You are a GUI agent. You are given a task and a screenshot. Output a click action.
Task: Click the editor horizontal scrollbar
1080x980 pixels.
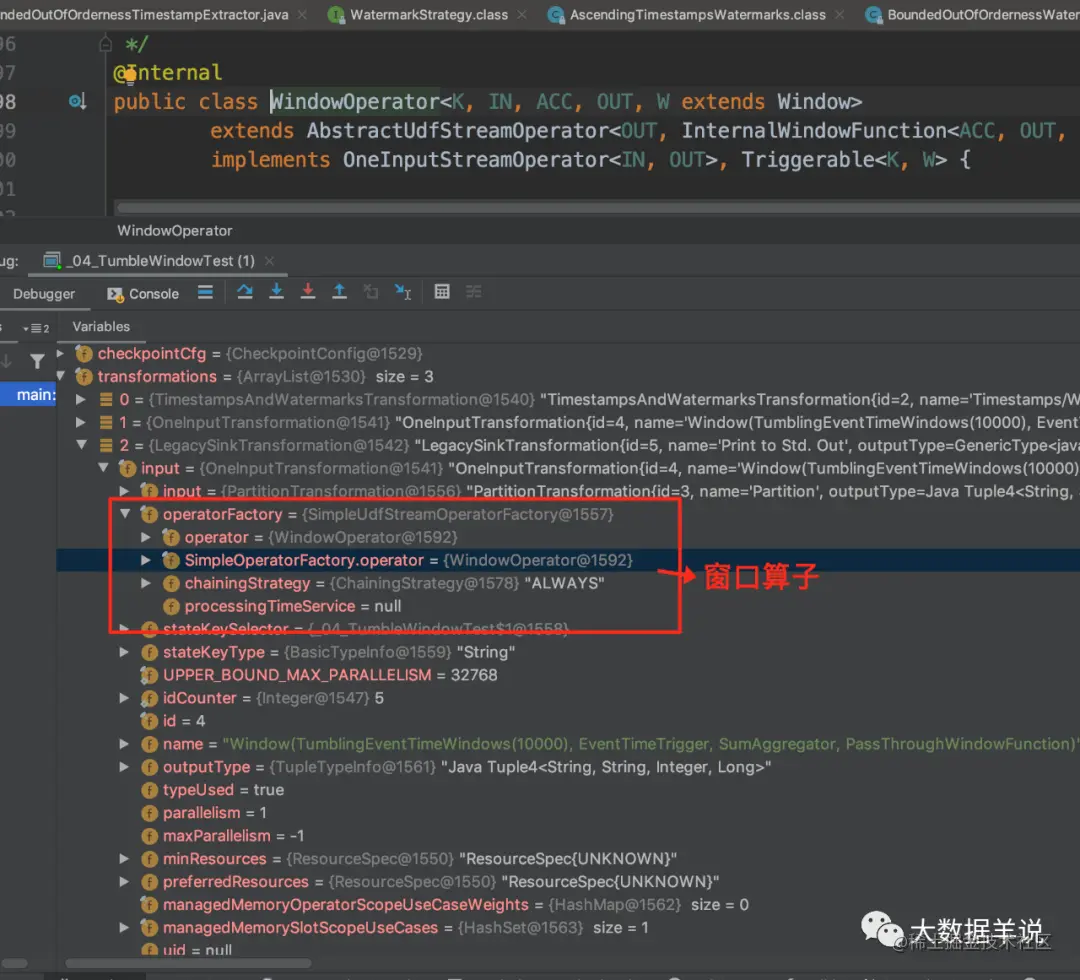[598, 207]
